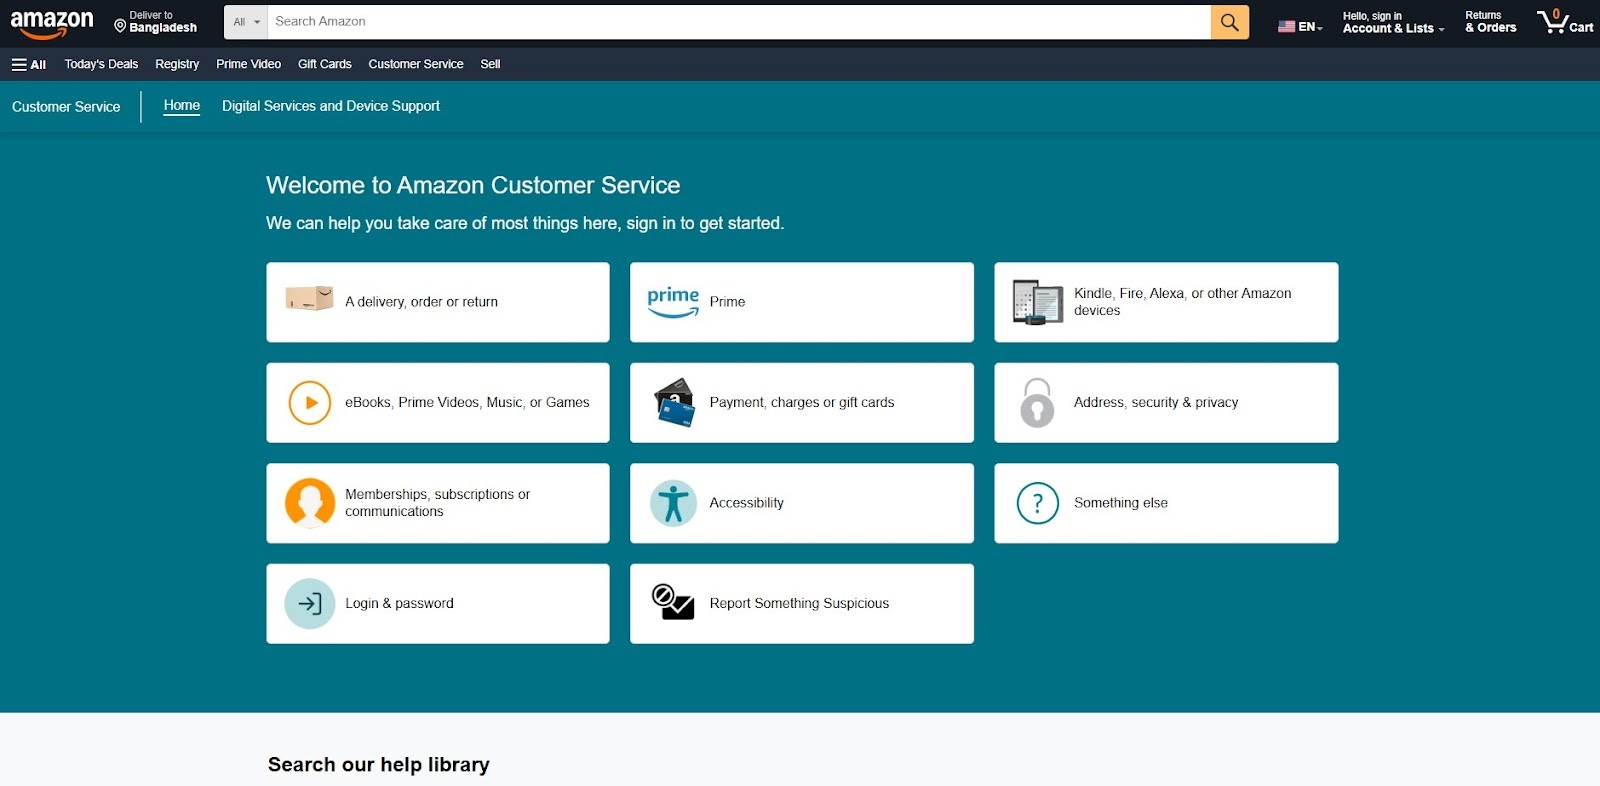The image size is (1600, 786).
Task: Click the 'Search our help library' heading
Action: (379, 765)
